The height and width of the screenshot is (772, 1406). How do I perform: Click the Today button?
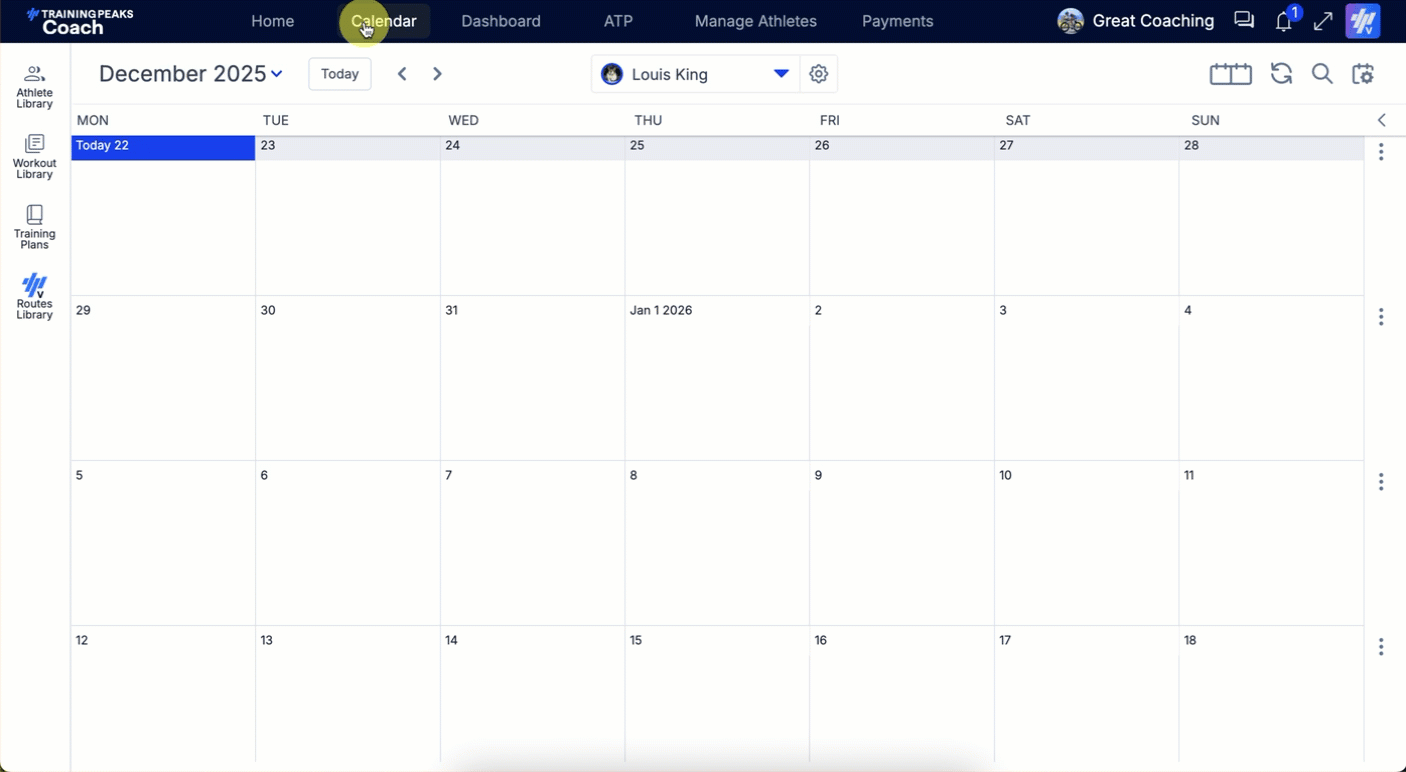[x=340, y=74]
